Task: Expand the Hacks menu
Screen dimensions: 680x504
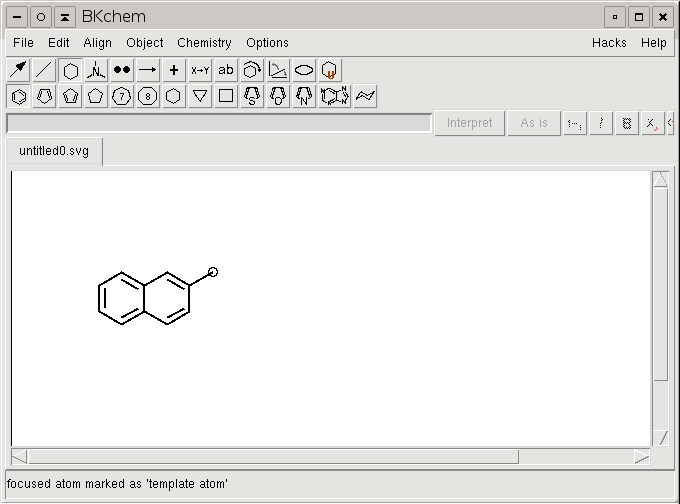Action: coord(609,43)
